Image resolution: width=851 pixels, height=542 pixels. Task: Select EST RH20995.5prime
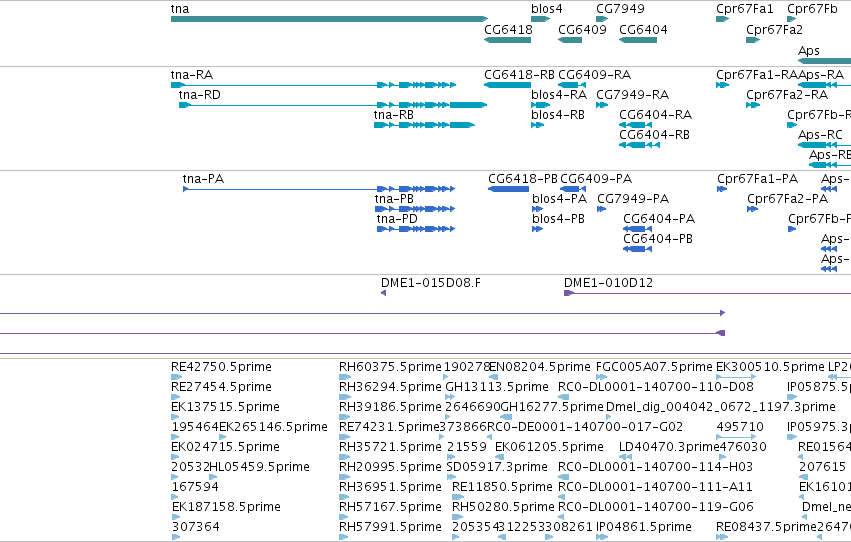click(390, 467)
